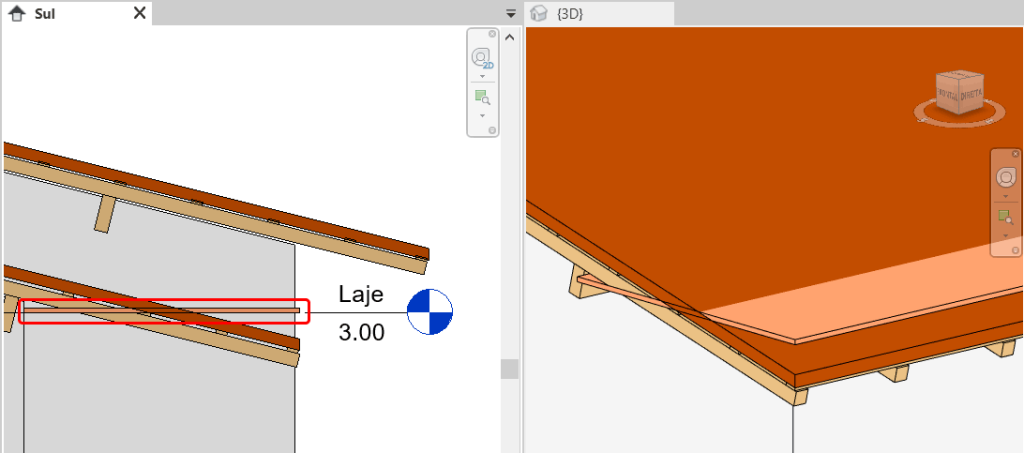Expand zoom options dropdown in 3D view
Image resolution: width=1024 pixels, height=453 pixels.
coord(1005,236)
